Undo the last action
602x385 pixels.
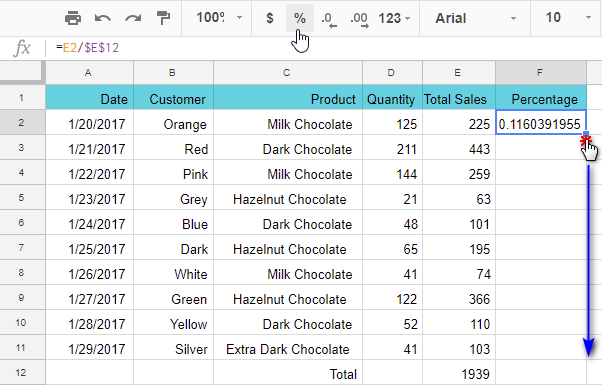click(x=103, y=18)
